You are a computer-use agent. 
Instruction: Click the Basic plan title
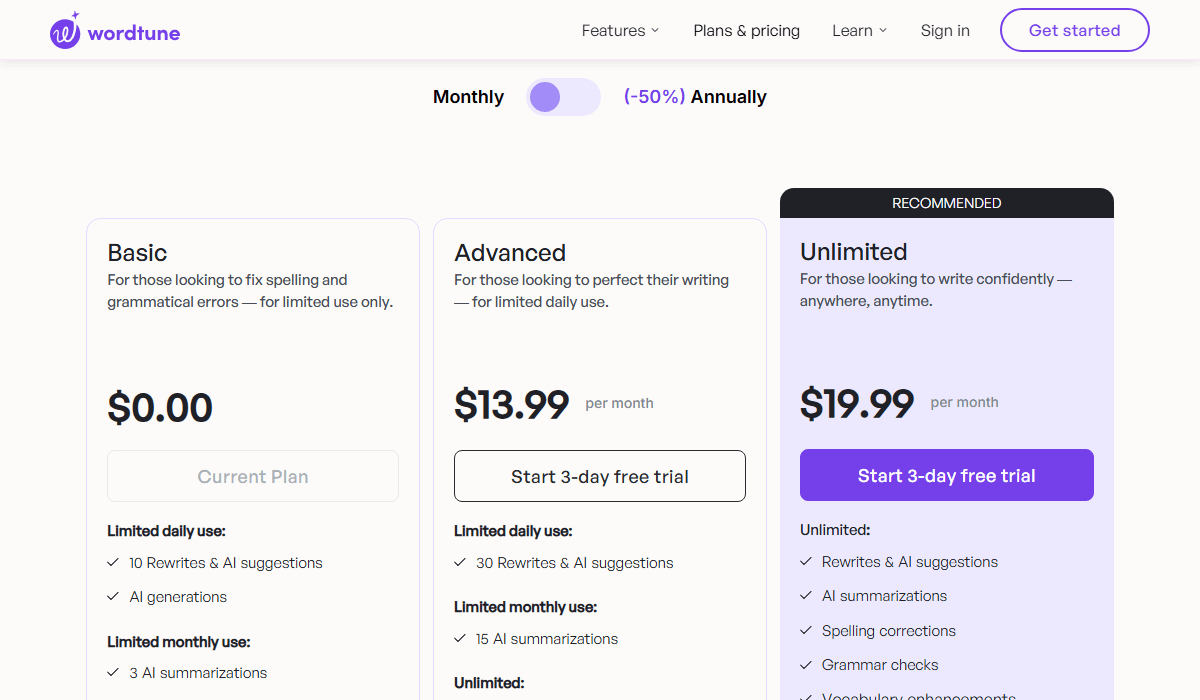click(x=137, y=253)
